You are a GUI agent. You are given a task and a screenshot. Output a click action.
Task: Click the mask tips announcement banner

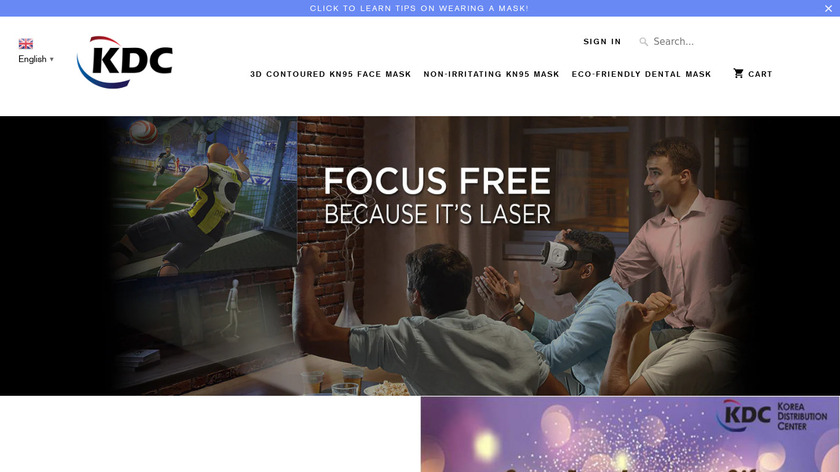click(x=419, y=8)
